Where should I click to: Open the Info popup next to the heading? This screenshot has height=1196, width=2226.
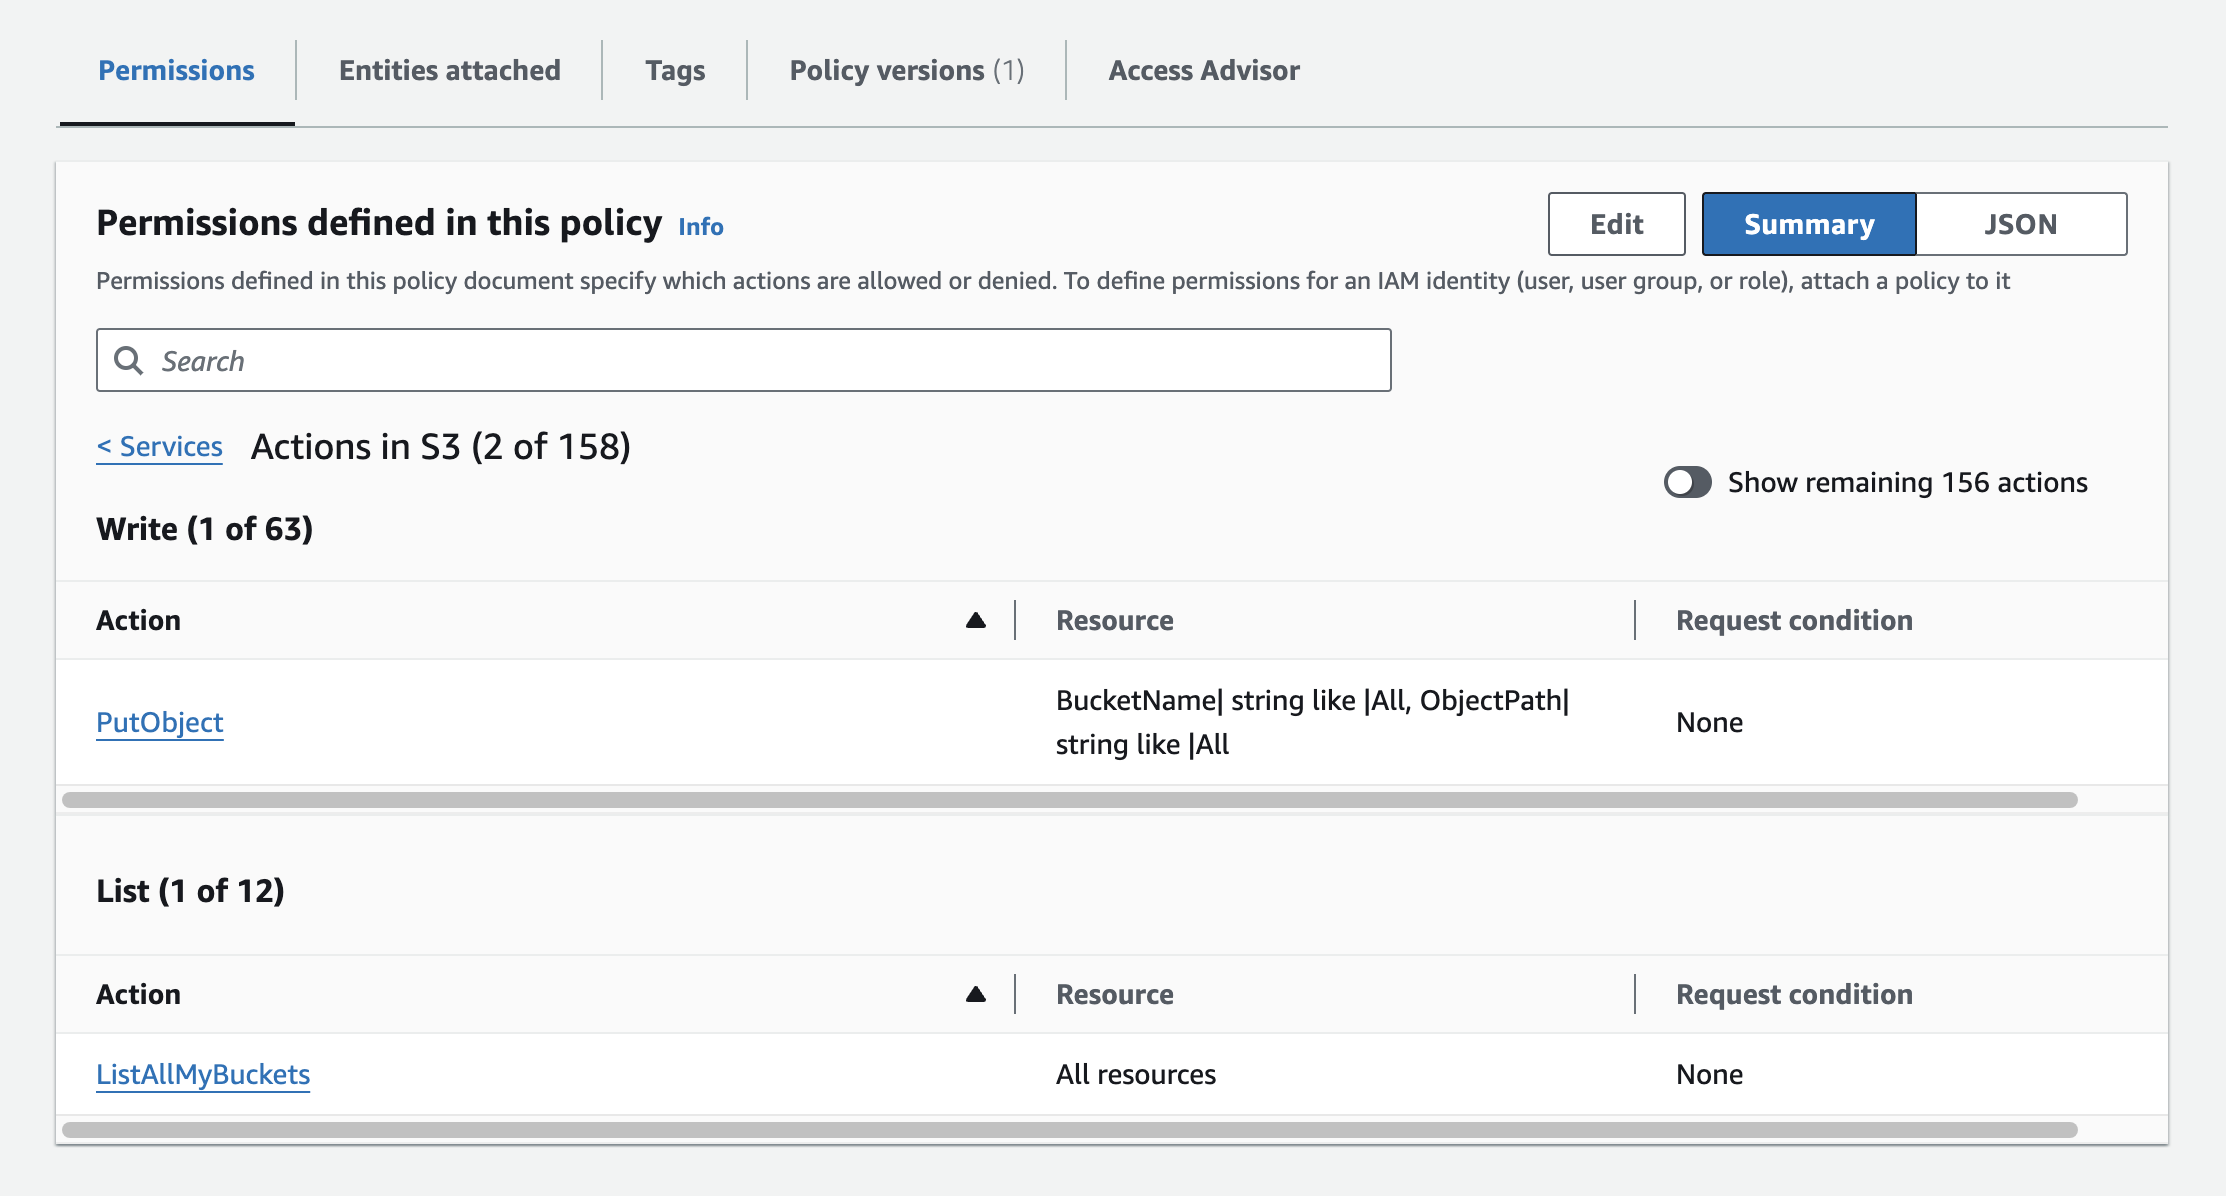(700, 226)
